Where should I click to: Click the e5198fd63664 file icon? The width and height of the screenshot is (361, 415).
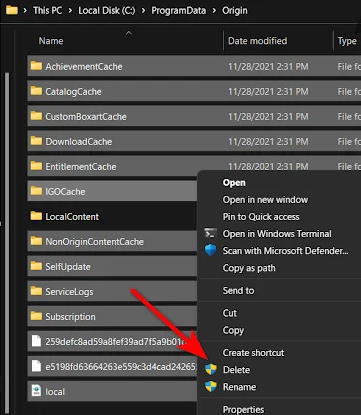(x=36, y=366)
